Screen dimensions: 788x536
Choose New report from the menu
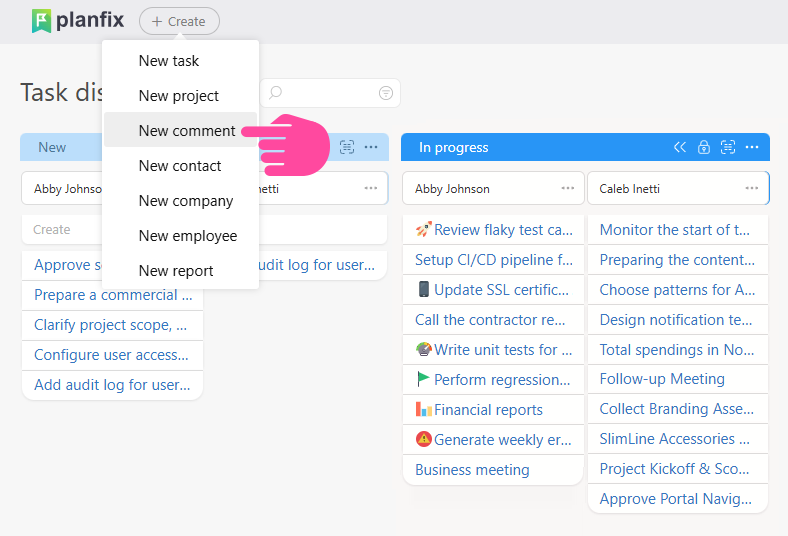[176, 271]
